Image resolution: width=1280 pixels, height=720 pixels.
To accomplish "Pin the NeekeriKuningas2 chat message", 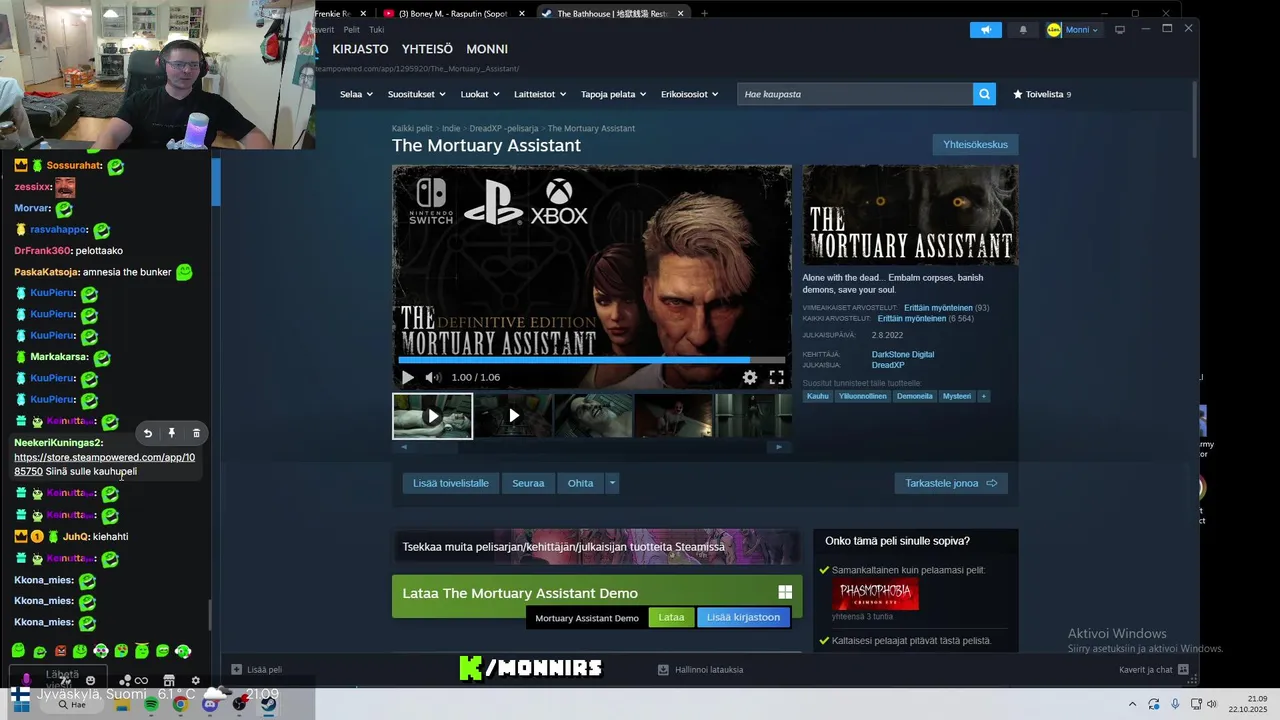I will (172, 433).
